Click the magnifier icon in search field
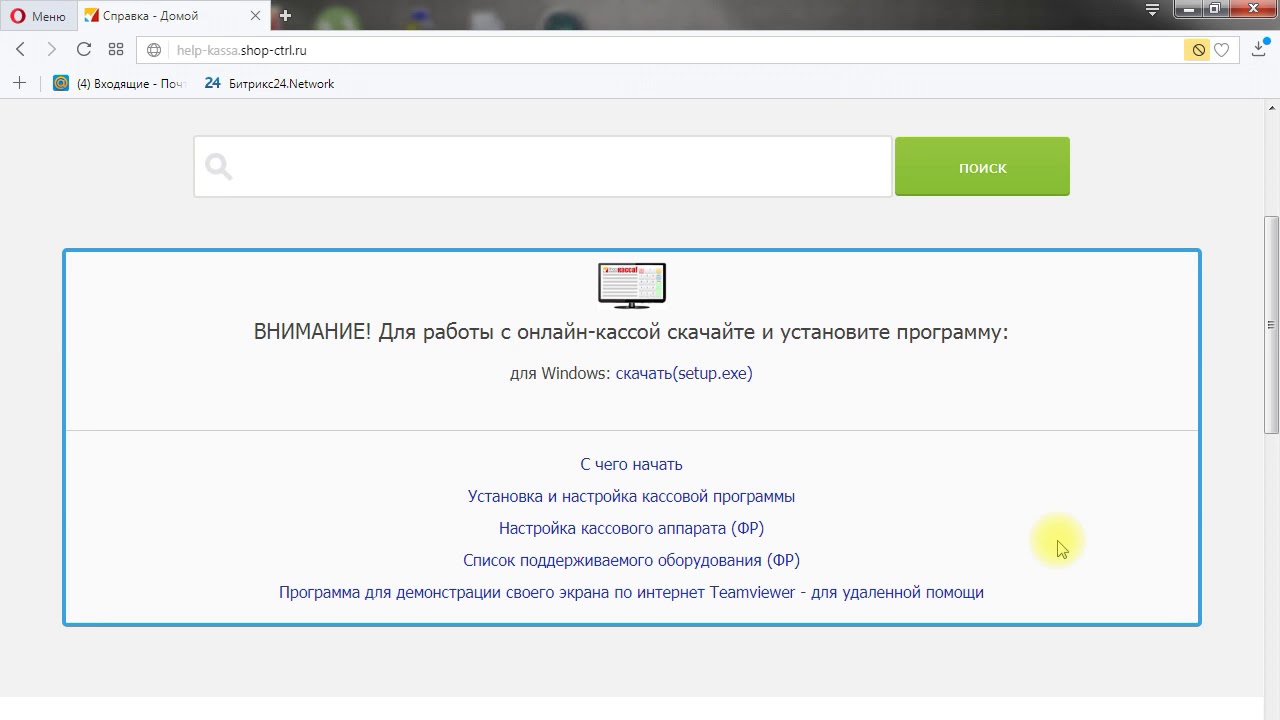 pos(218,167)
